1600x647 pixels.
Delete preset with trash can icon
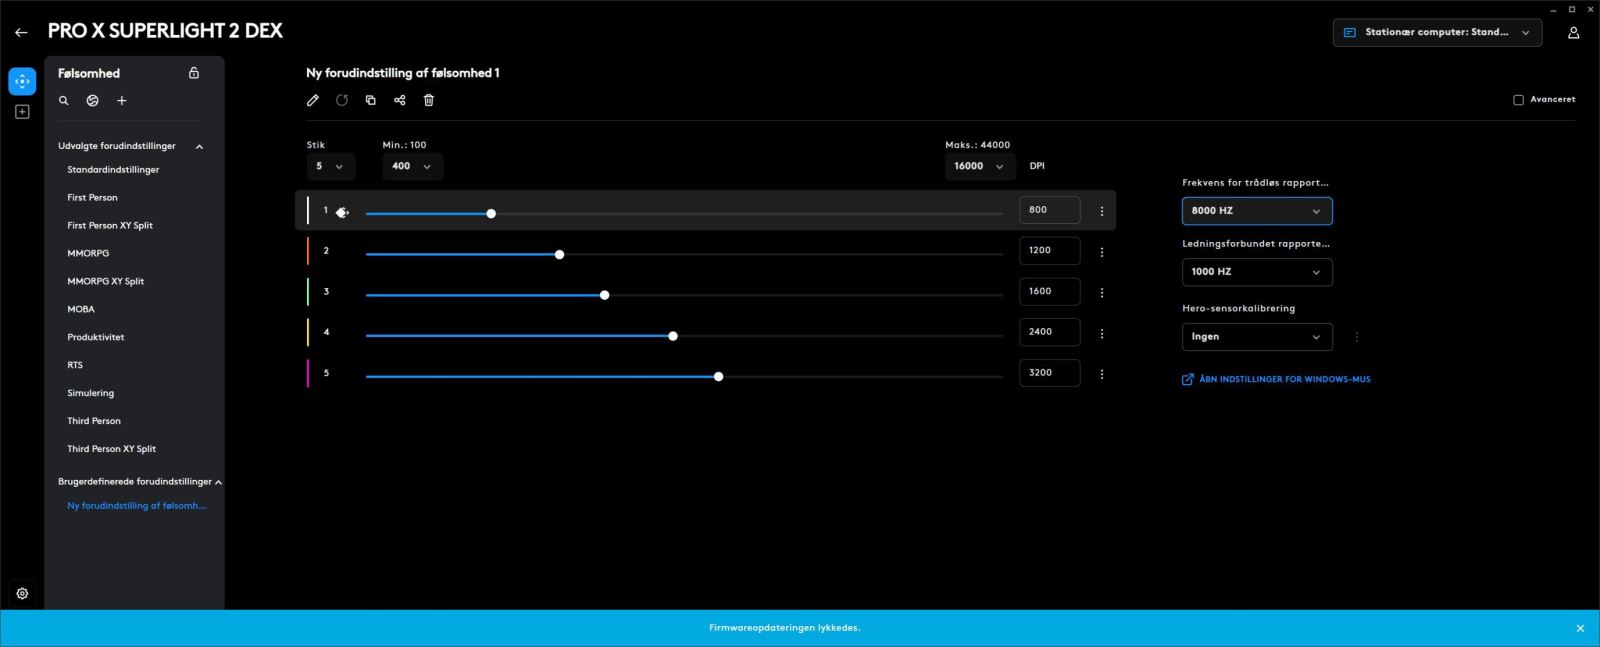429,100
